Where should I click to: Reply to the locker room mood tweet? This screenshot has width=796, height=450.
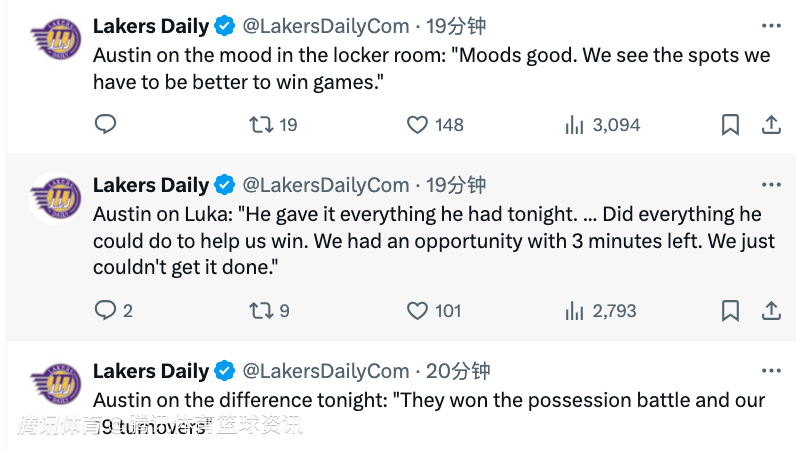point(105,125)
